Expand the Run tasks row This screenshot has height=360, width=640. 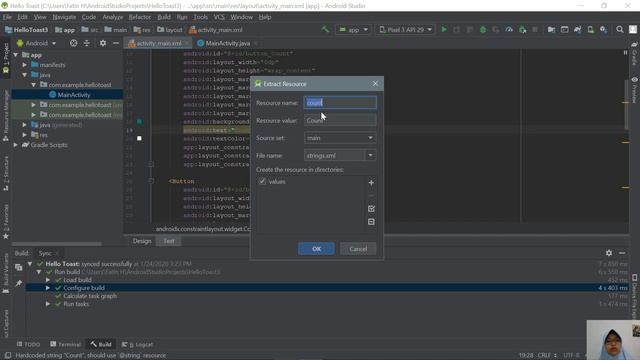48,304
